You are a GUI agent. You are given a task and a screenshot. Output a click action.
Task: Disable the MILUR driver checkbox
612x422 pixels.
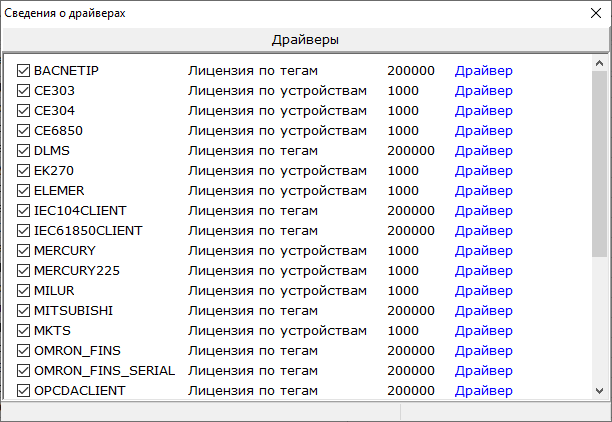23,290
